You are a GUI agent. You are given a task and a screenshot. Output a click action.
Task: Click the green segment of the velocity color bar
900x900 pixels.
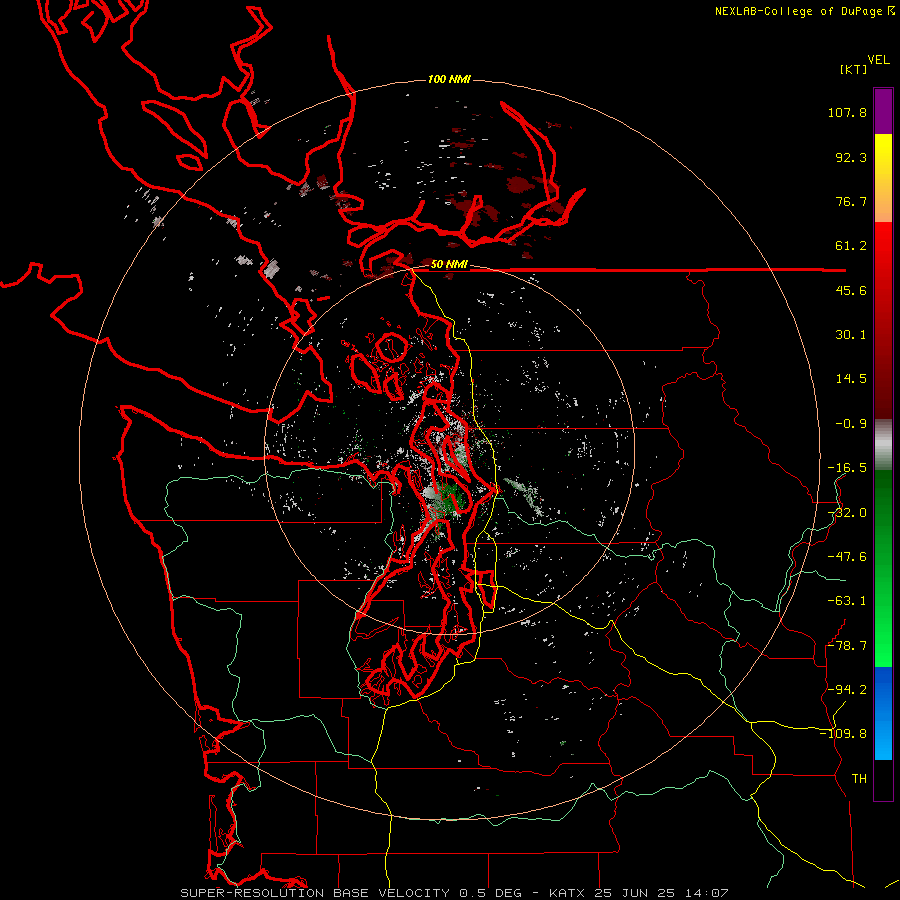coord(883,568)
